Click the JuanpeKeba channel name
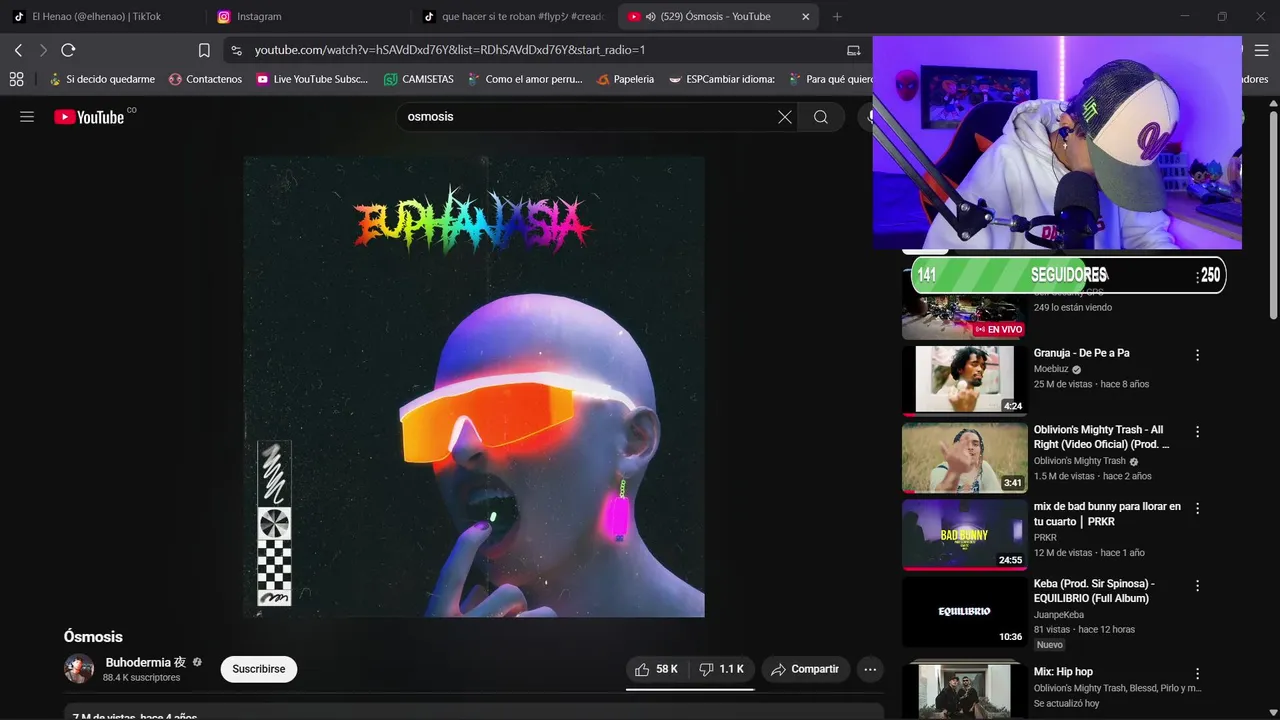1280x720 pixels. pyautogui.click(x=1058, y=615)
